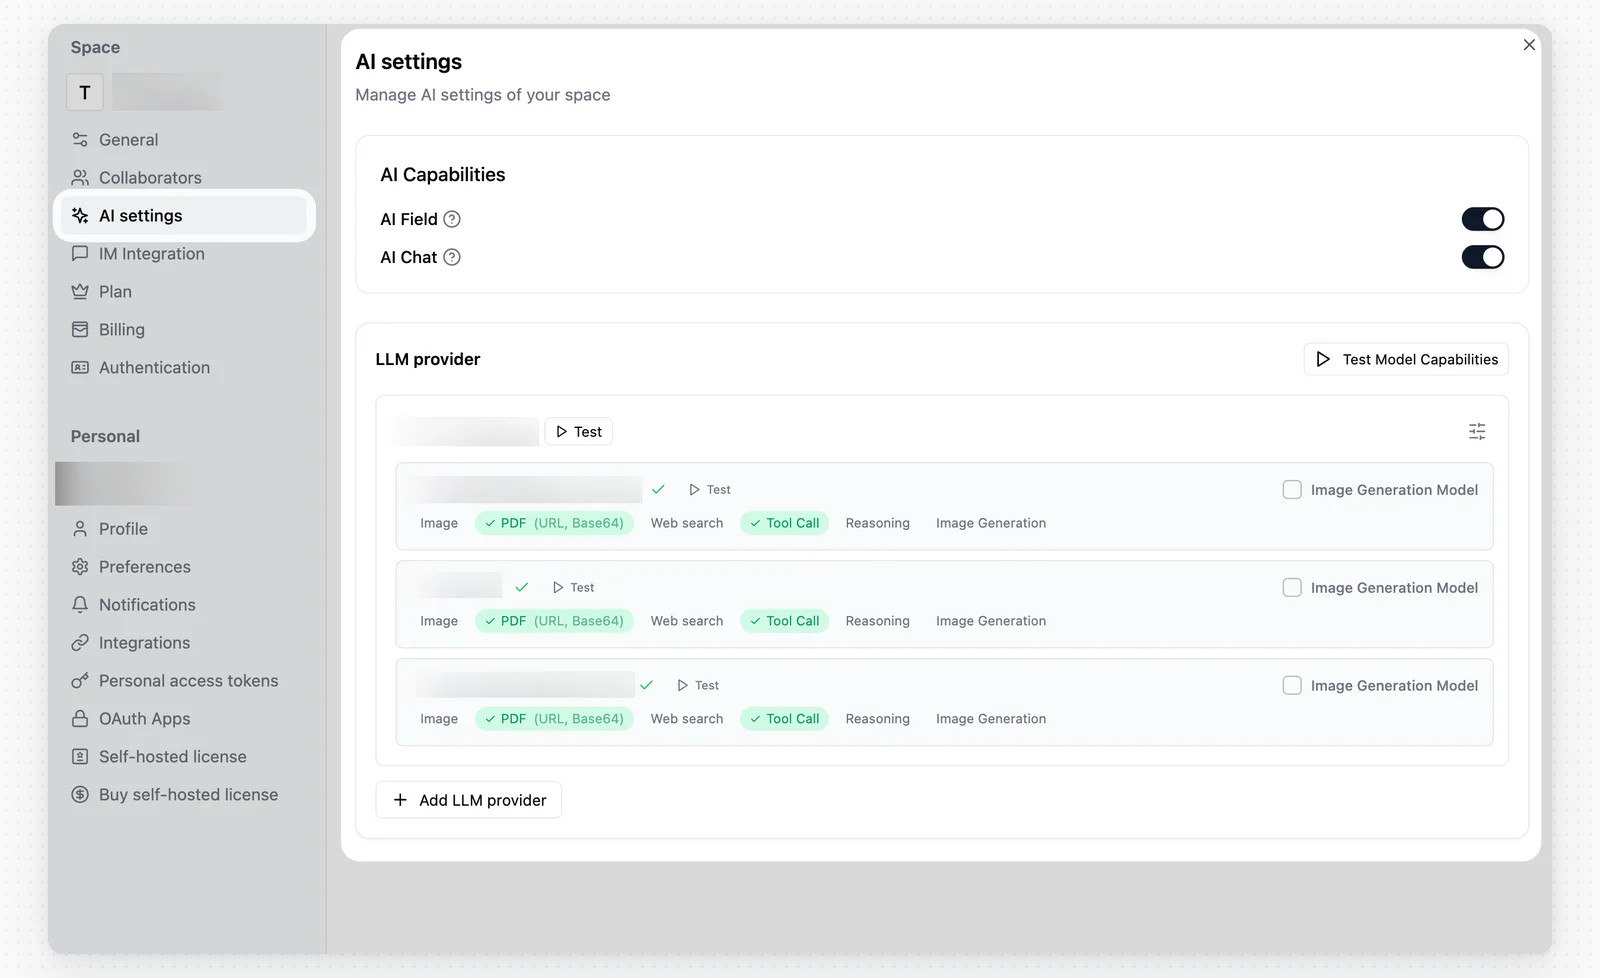Check Image Generation Model for second model
The image size is (1600, 978).
1292,588
